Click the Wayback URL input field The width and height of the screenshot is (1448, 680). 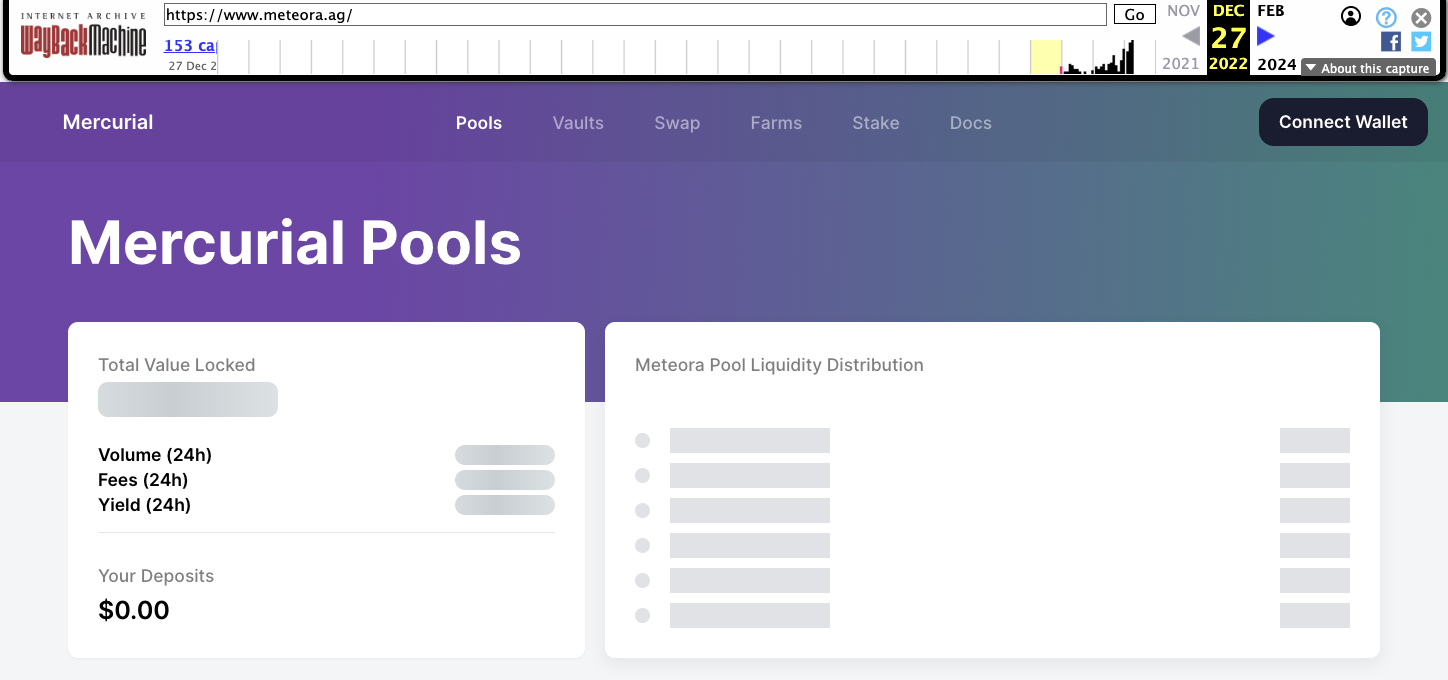[635, 15]
